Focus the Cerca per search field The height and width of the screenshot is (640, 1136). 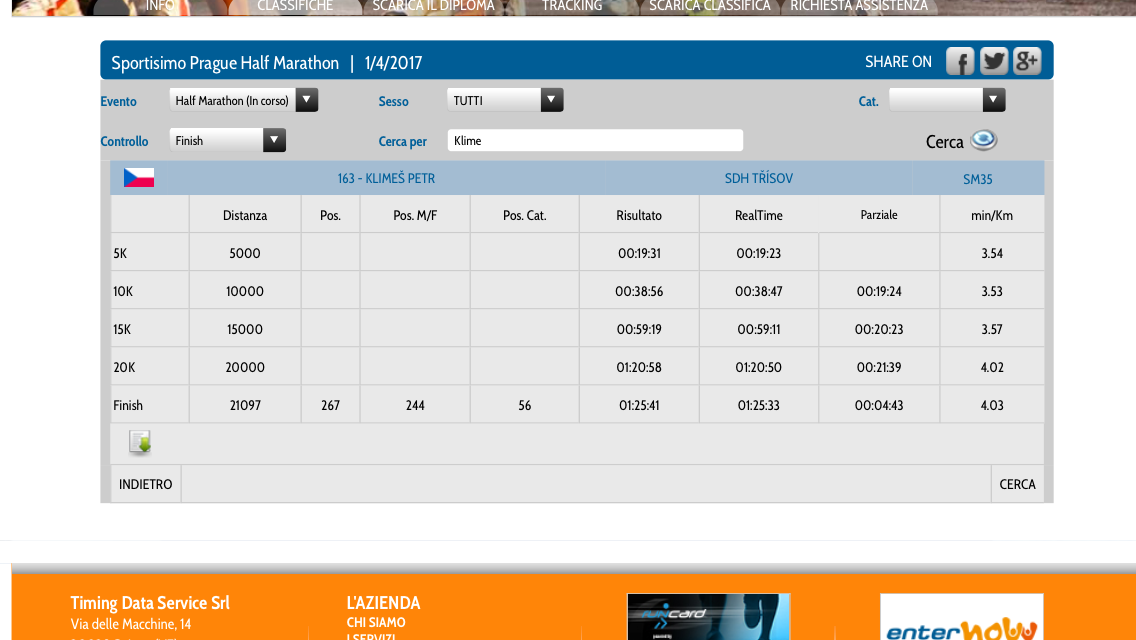coord(595,140)
